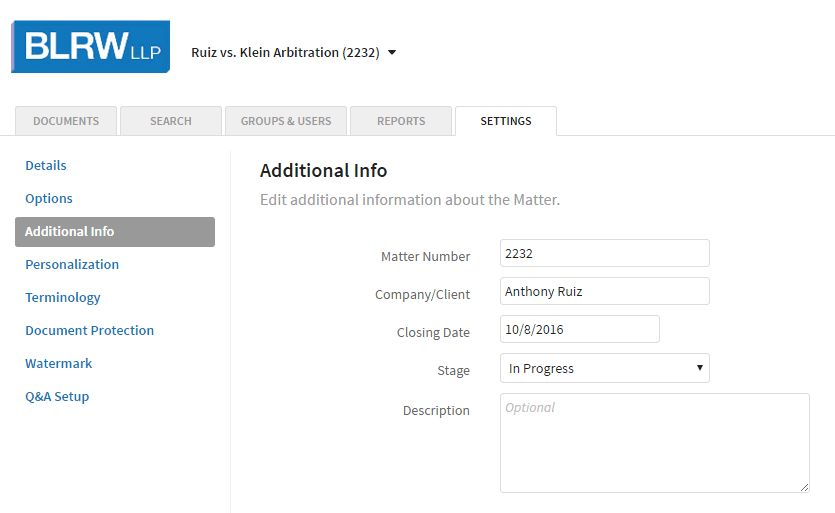Click the BLRW LLP logo
The height and width of the screenshot is (513, 835).
(x=90, y=47)
